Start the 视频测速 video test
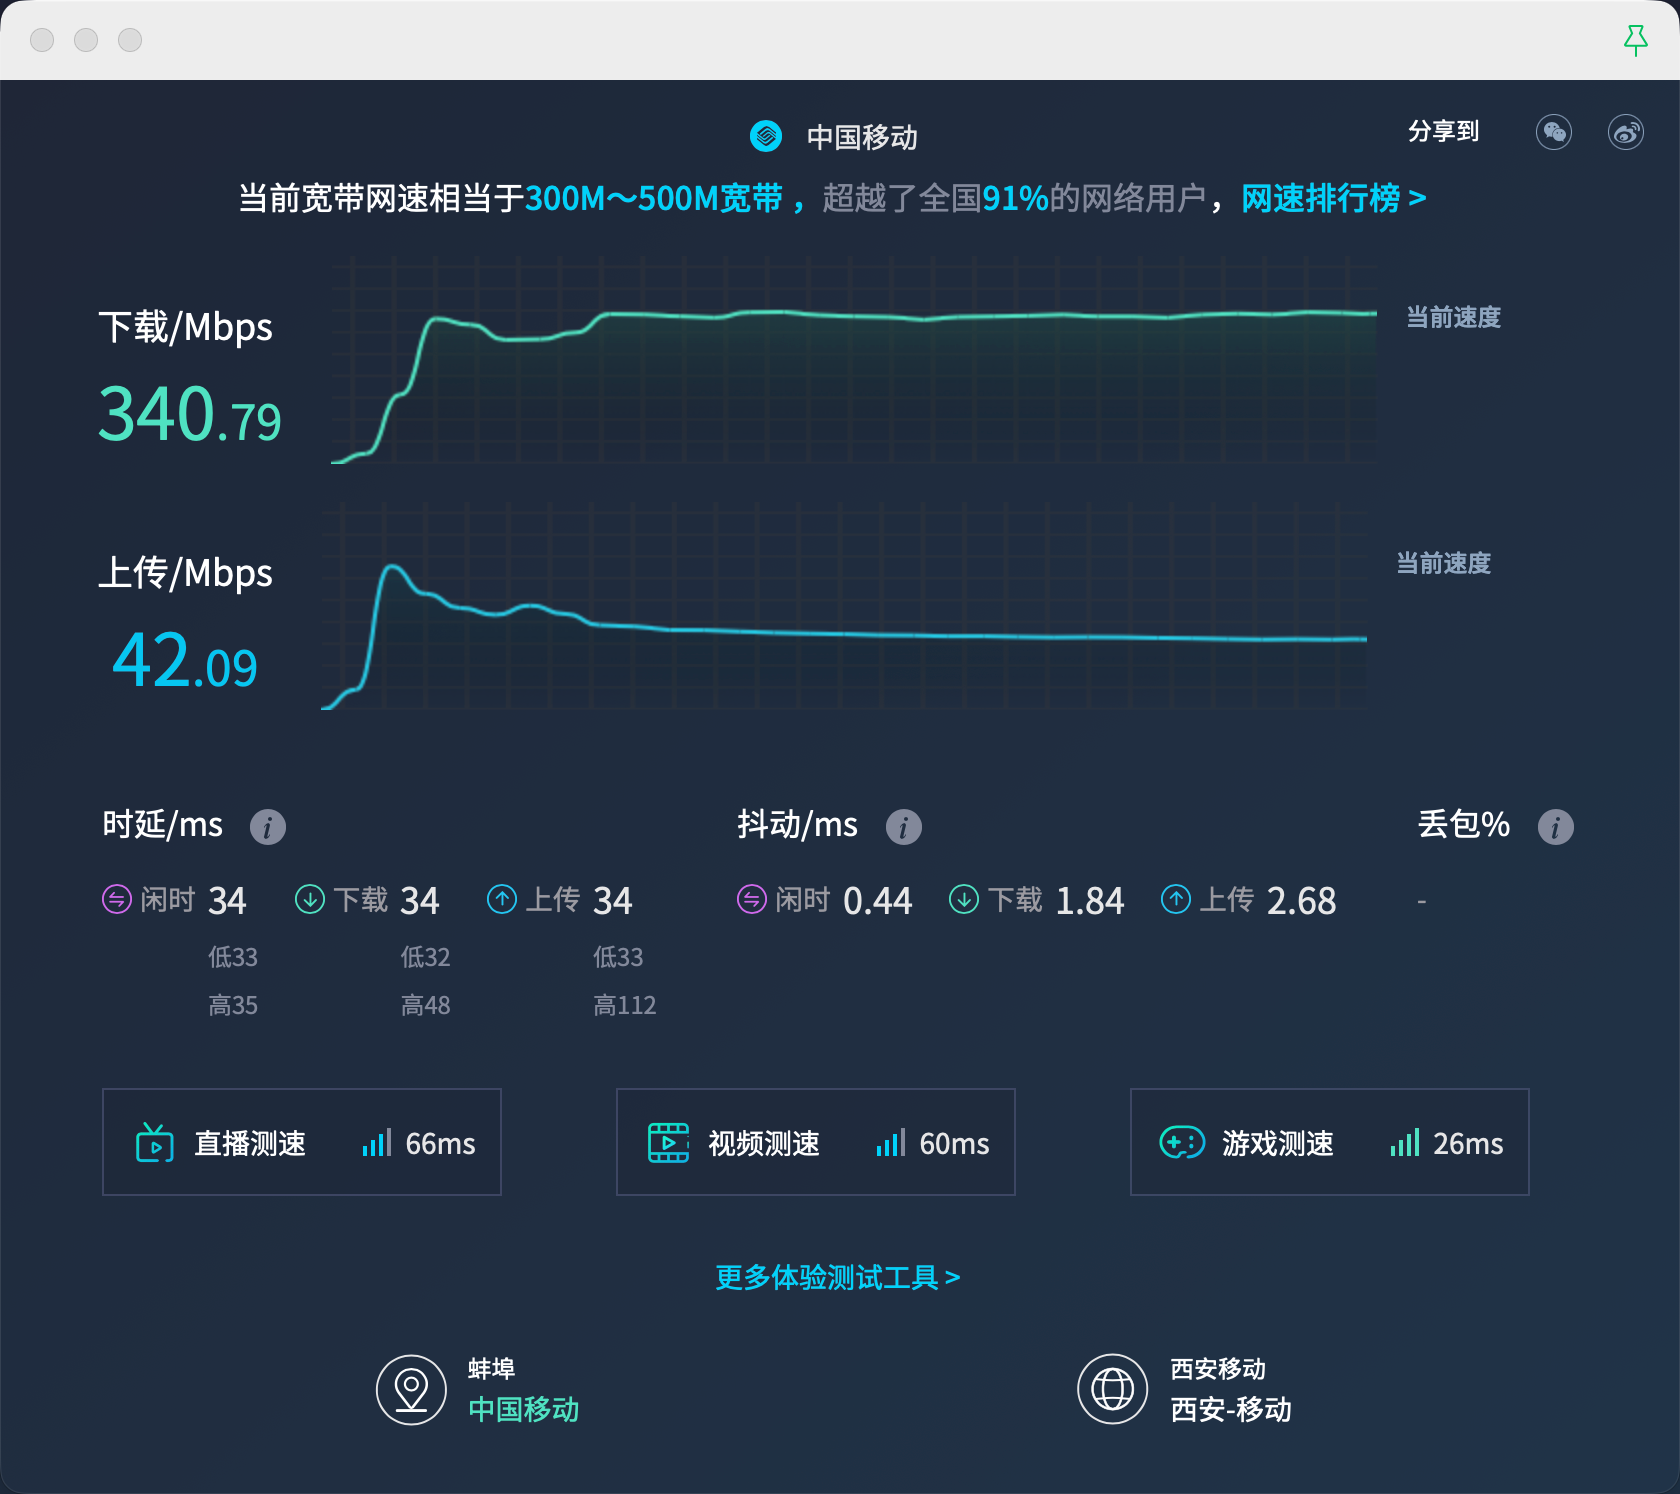 click(815, 1142)
